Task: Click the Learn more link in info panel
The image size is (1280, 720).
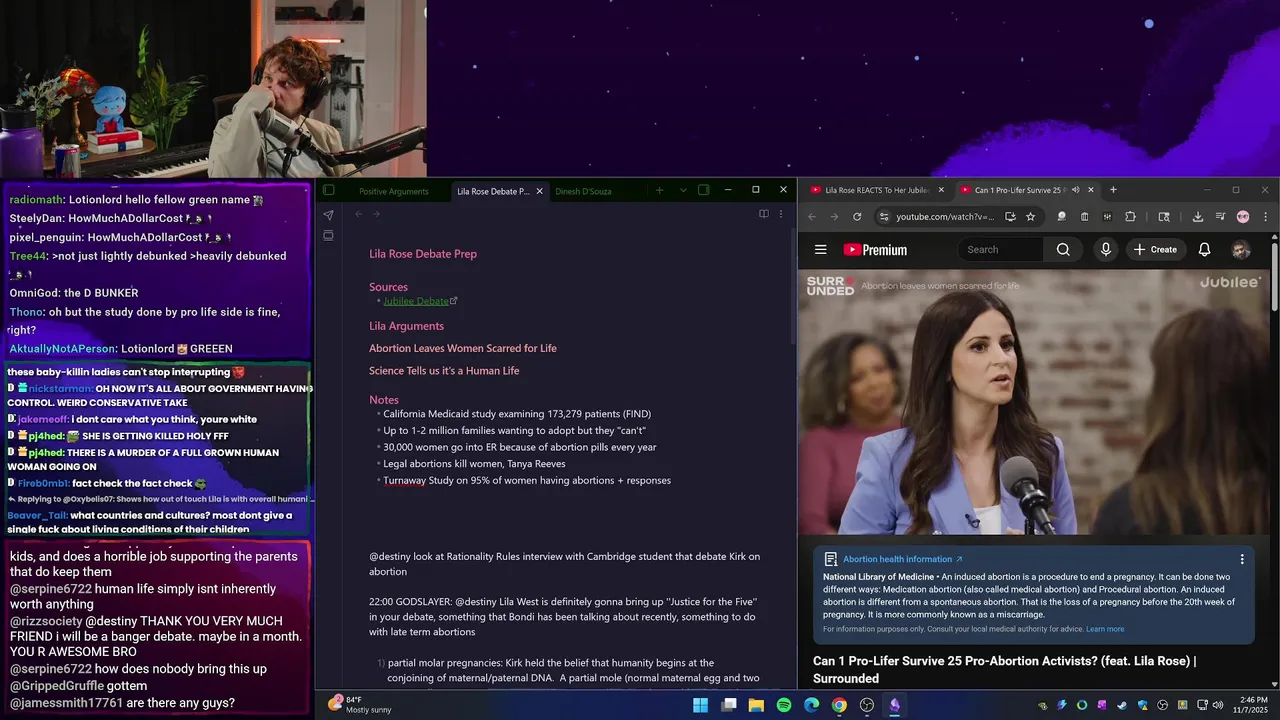Action: tap(1105, 629)
